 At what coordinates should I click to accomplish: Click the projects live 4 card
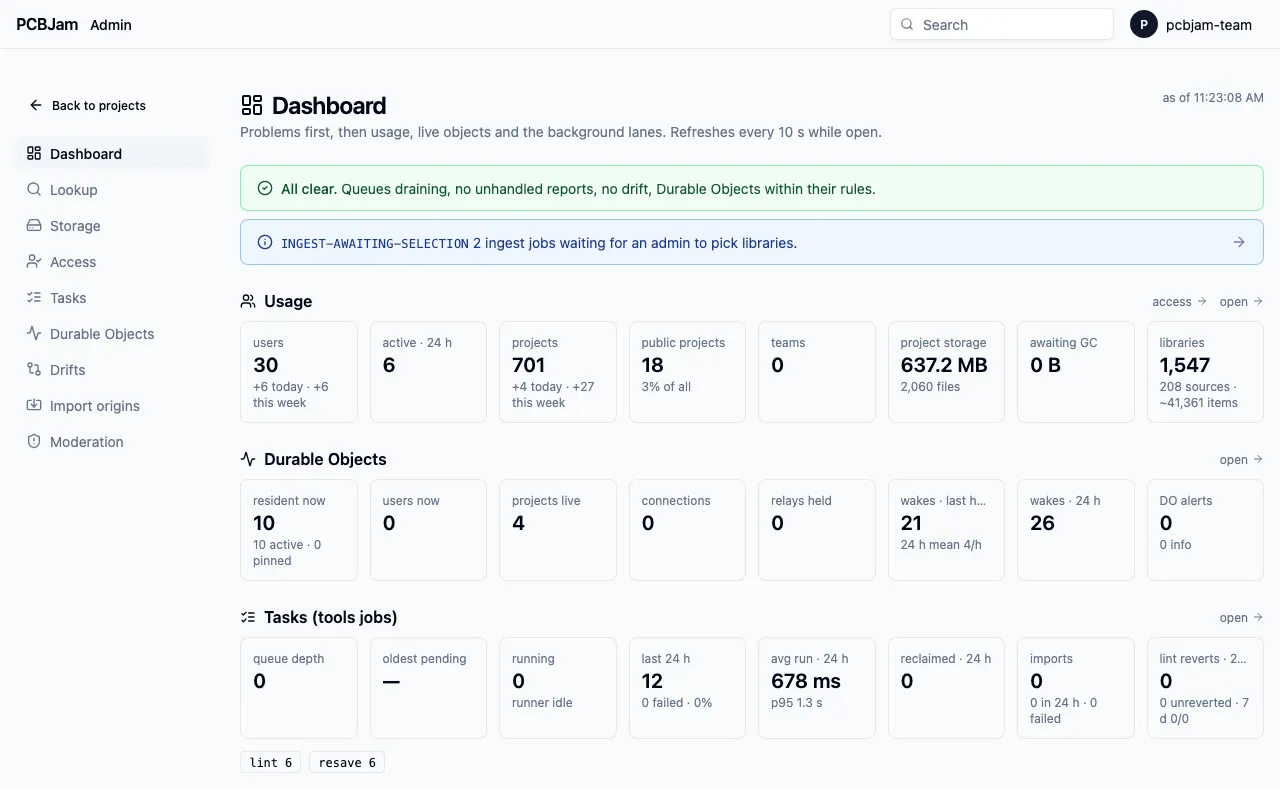(x=558, y=530)
